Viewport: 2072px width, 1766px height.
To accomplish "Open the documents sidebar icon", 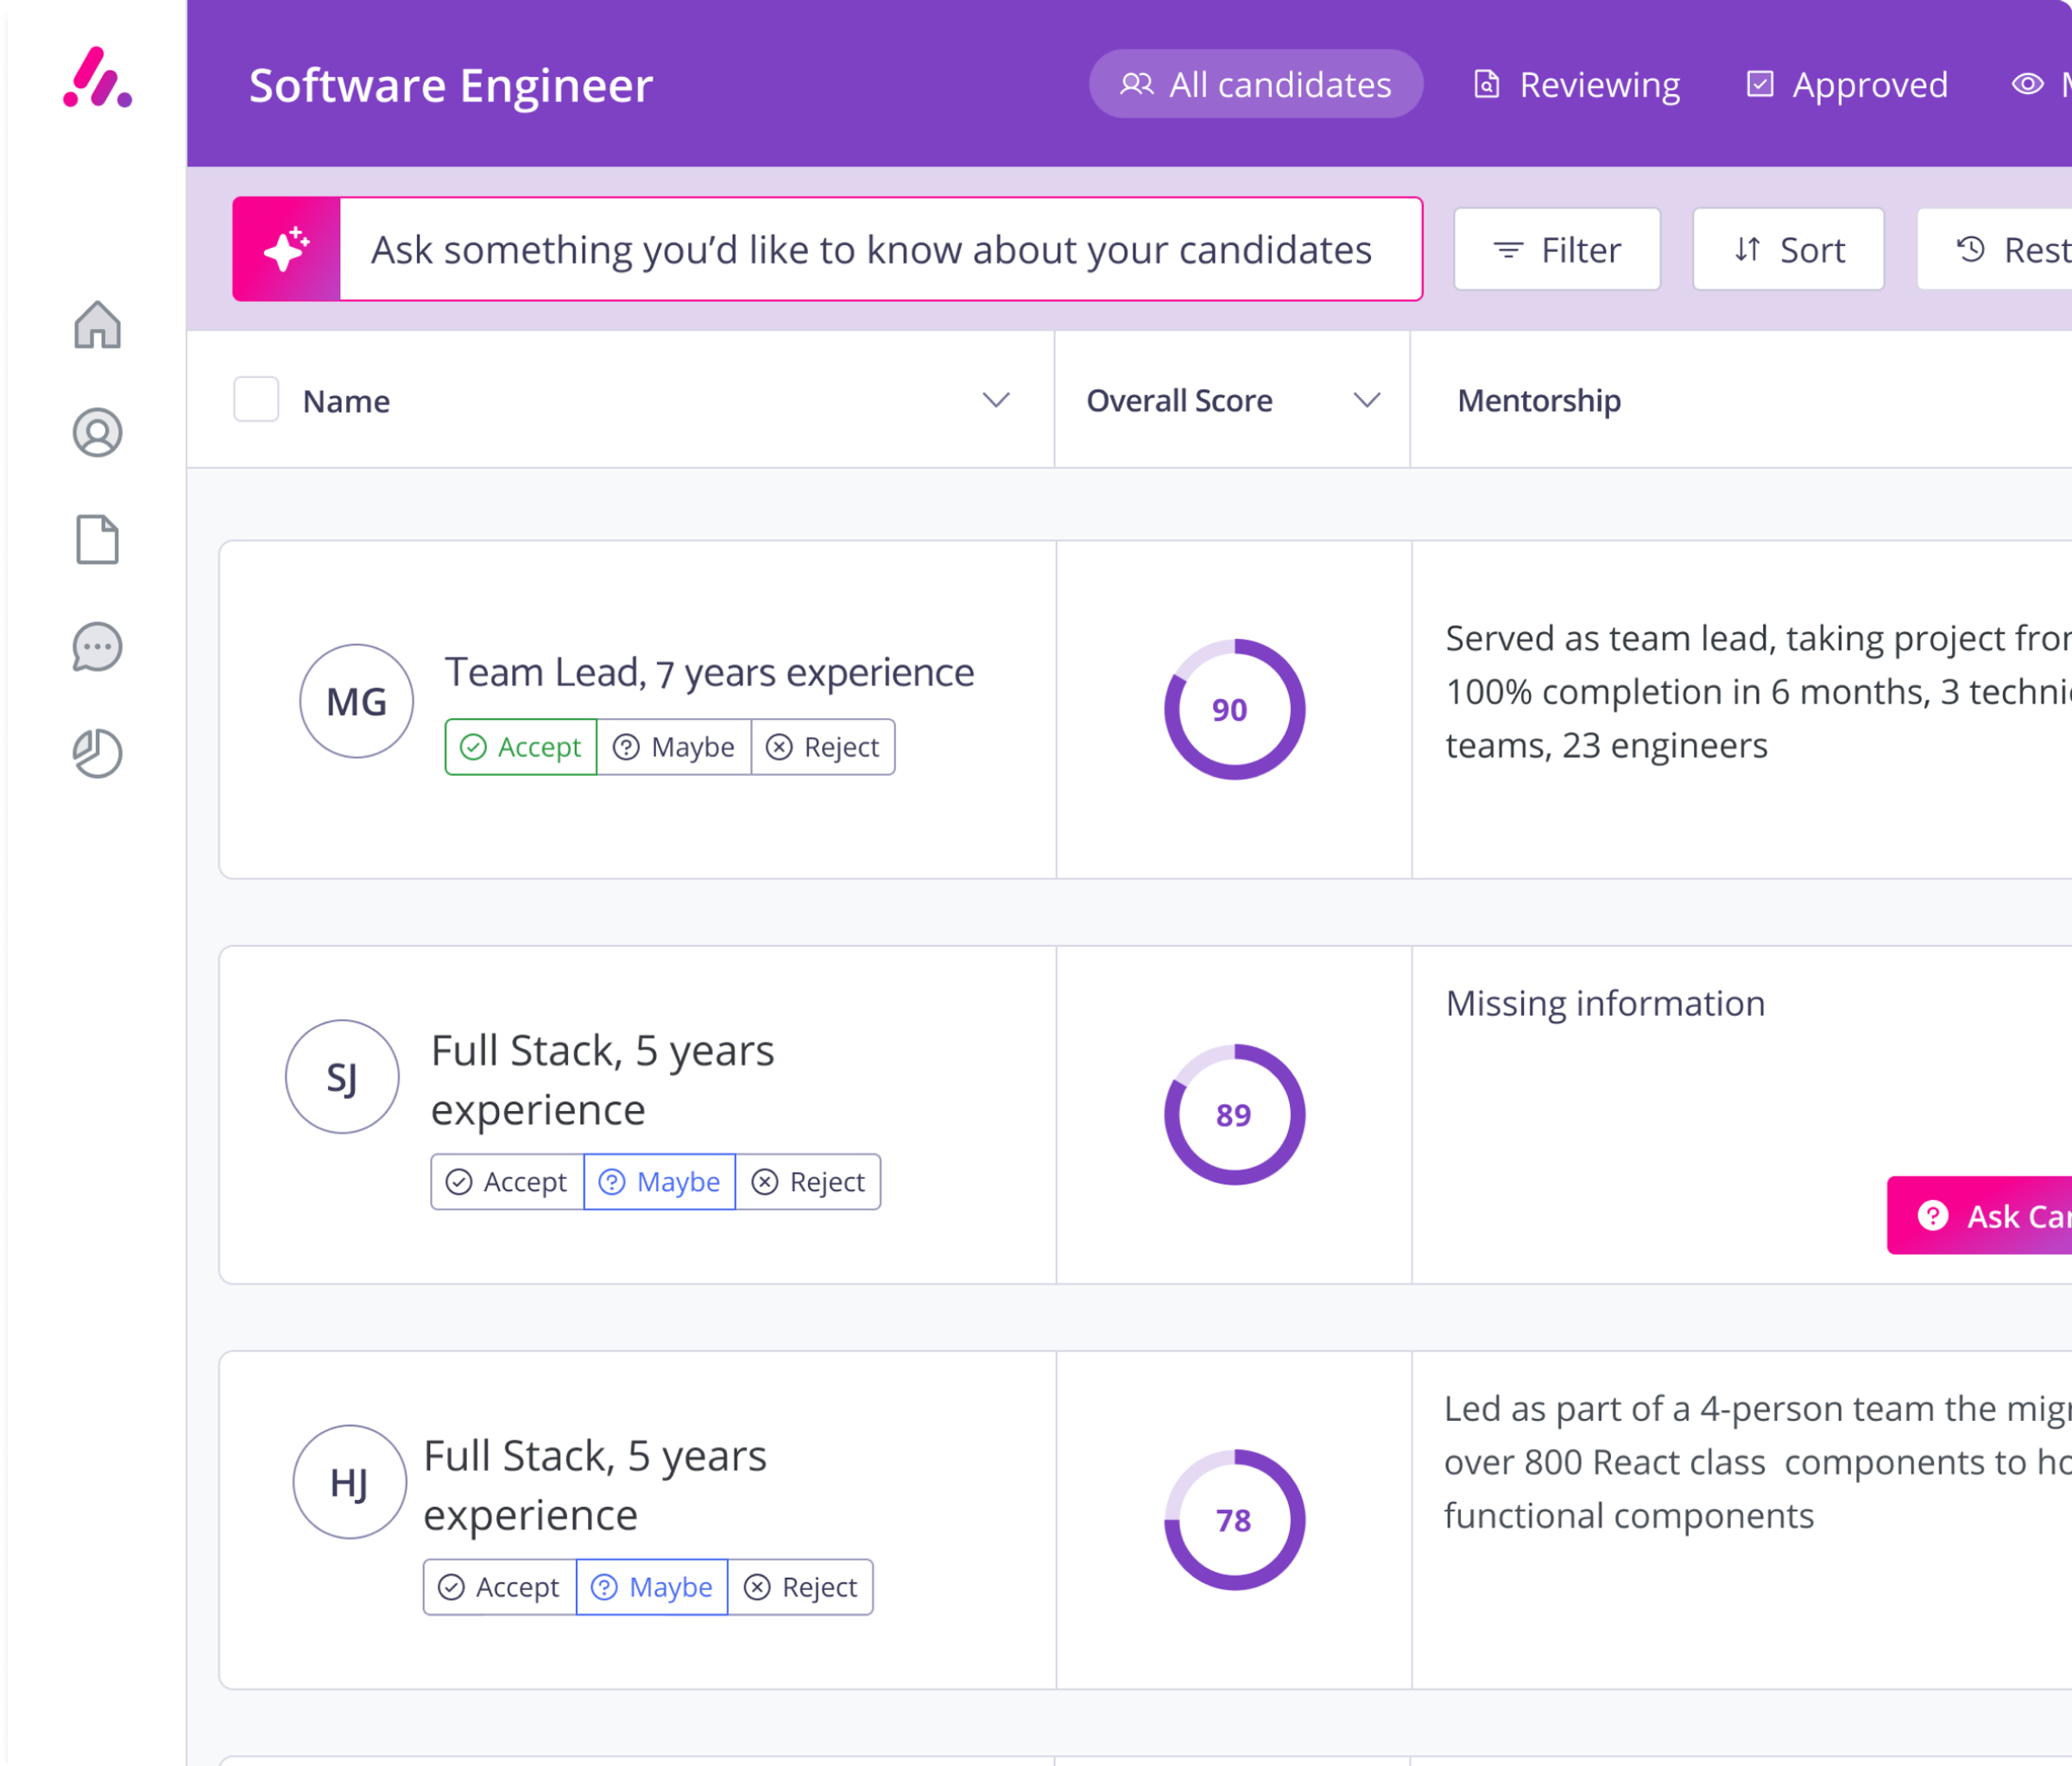I will coord(97,540).
